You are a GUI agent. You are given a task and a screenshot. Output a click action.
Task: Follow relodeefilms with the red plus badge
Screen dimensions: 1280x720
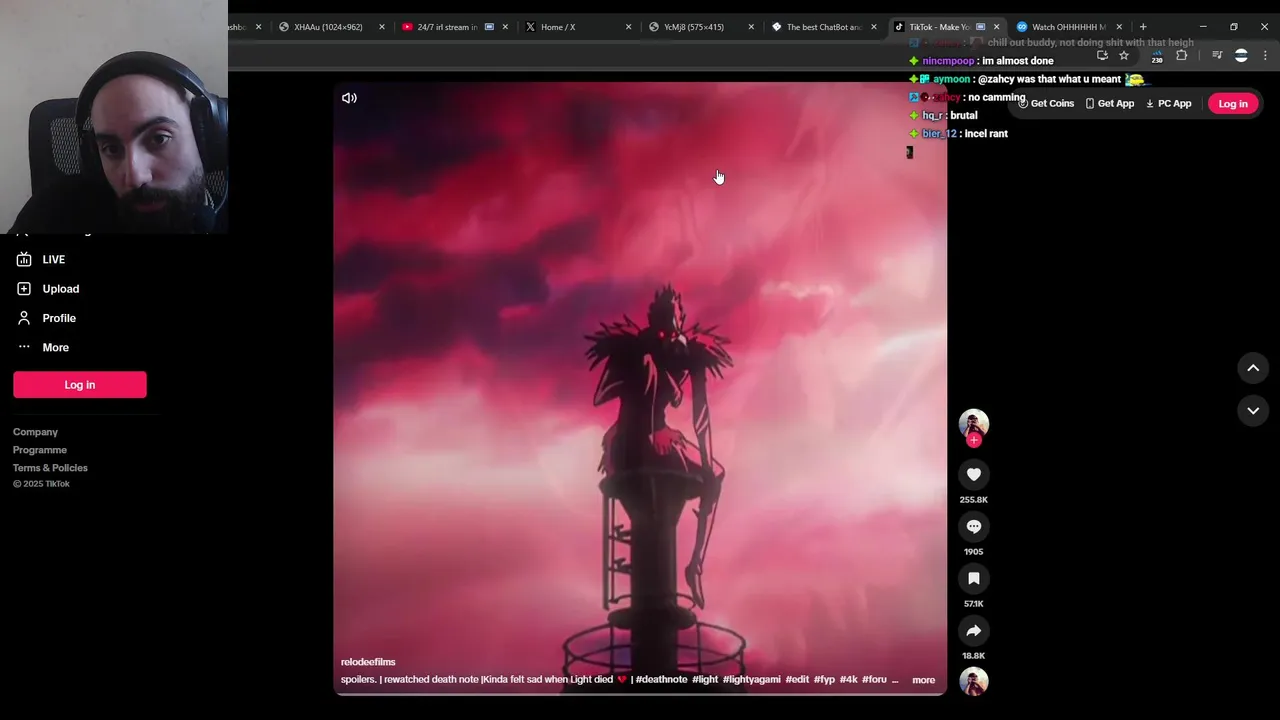coord(974,440)
